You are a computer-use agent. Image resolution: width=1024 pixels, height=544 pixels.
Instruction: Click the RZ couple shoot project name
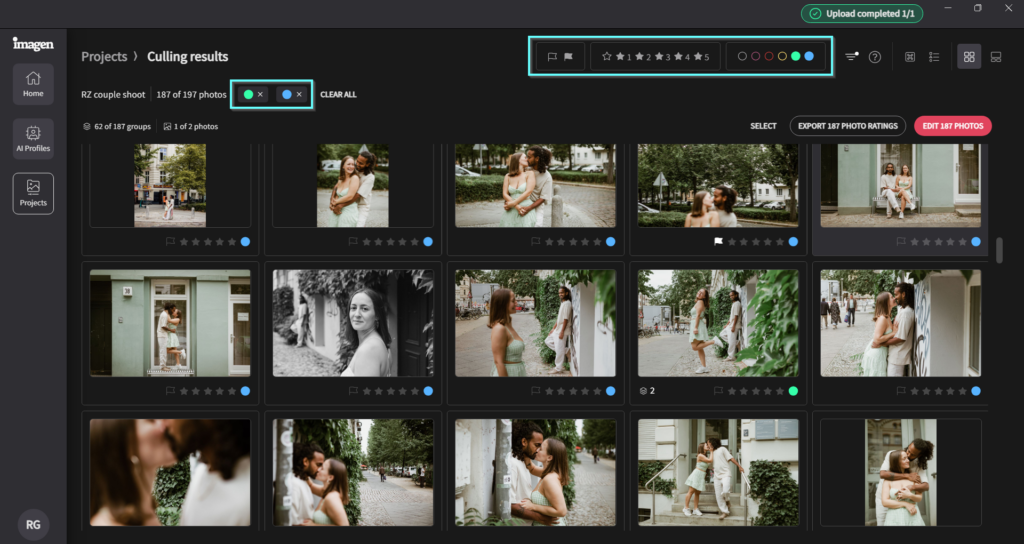113,95
